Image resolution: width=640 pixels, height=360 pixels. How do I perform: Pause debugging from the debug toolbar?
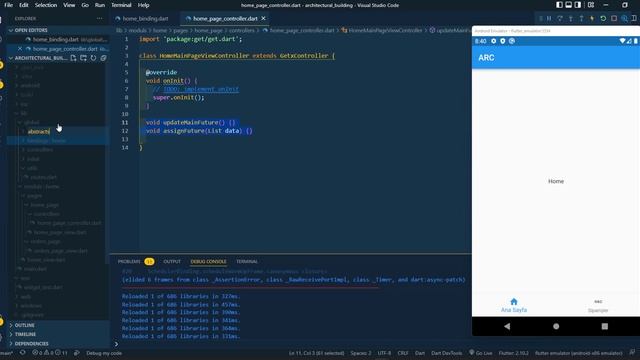(549, 18)
